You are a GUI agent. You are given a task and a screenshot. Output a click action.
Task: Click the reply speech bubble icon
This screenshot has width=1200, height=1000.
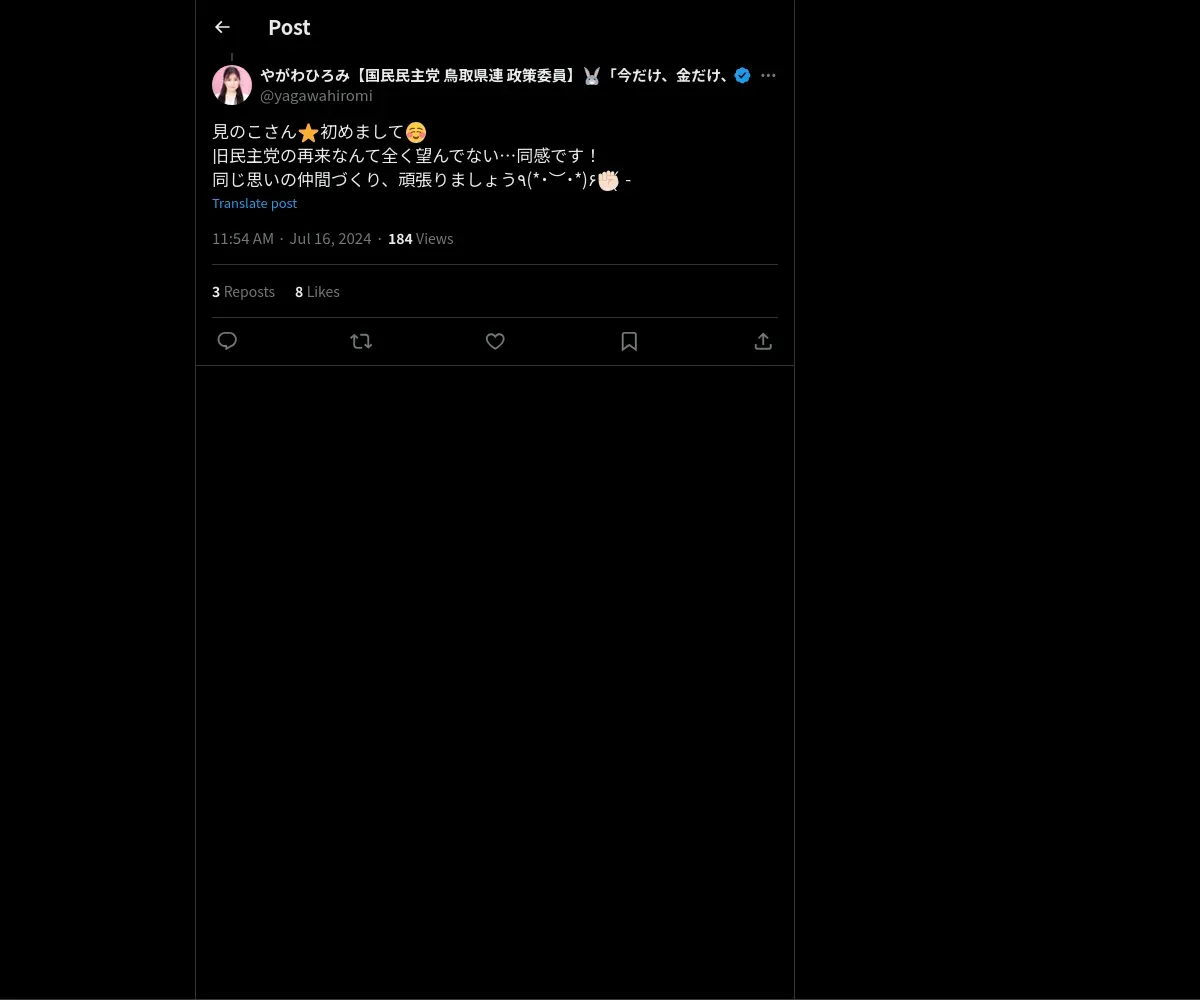(x=227, y=341)
